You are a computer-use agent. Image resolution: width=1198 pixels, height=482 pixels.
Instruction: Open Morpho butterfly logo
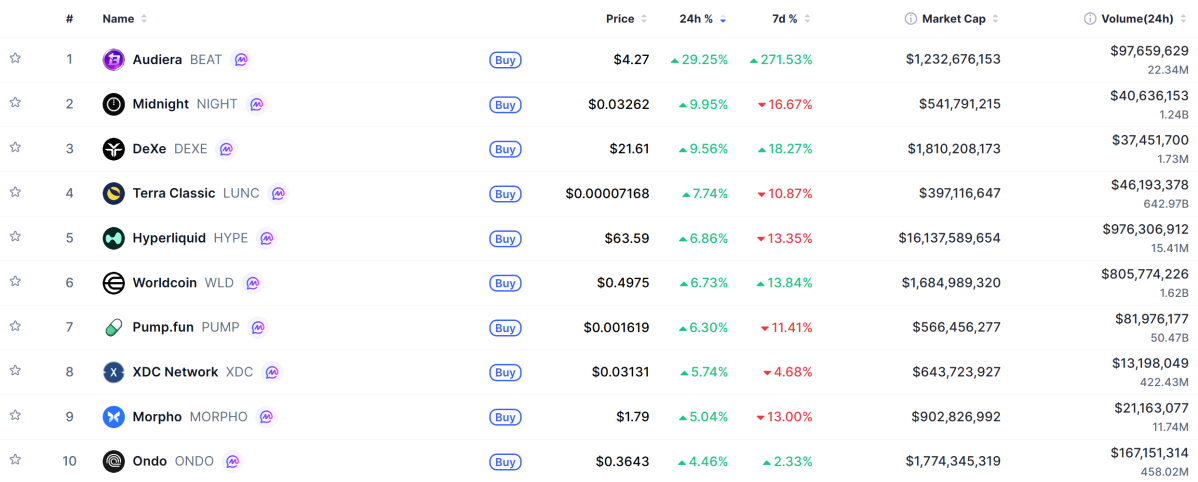(114, 417)
